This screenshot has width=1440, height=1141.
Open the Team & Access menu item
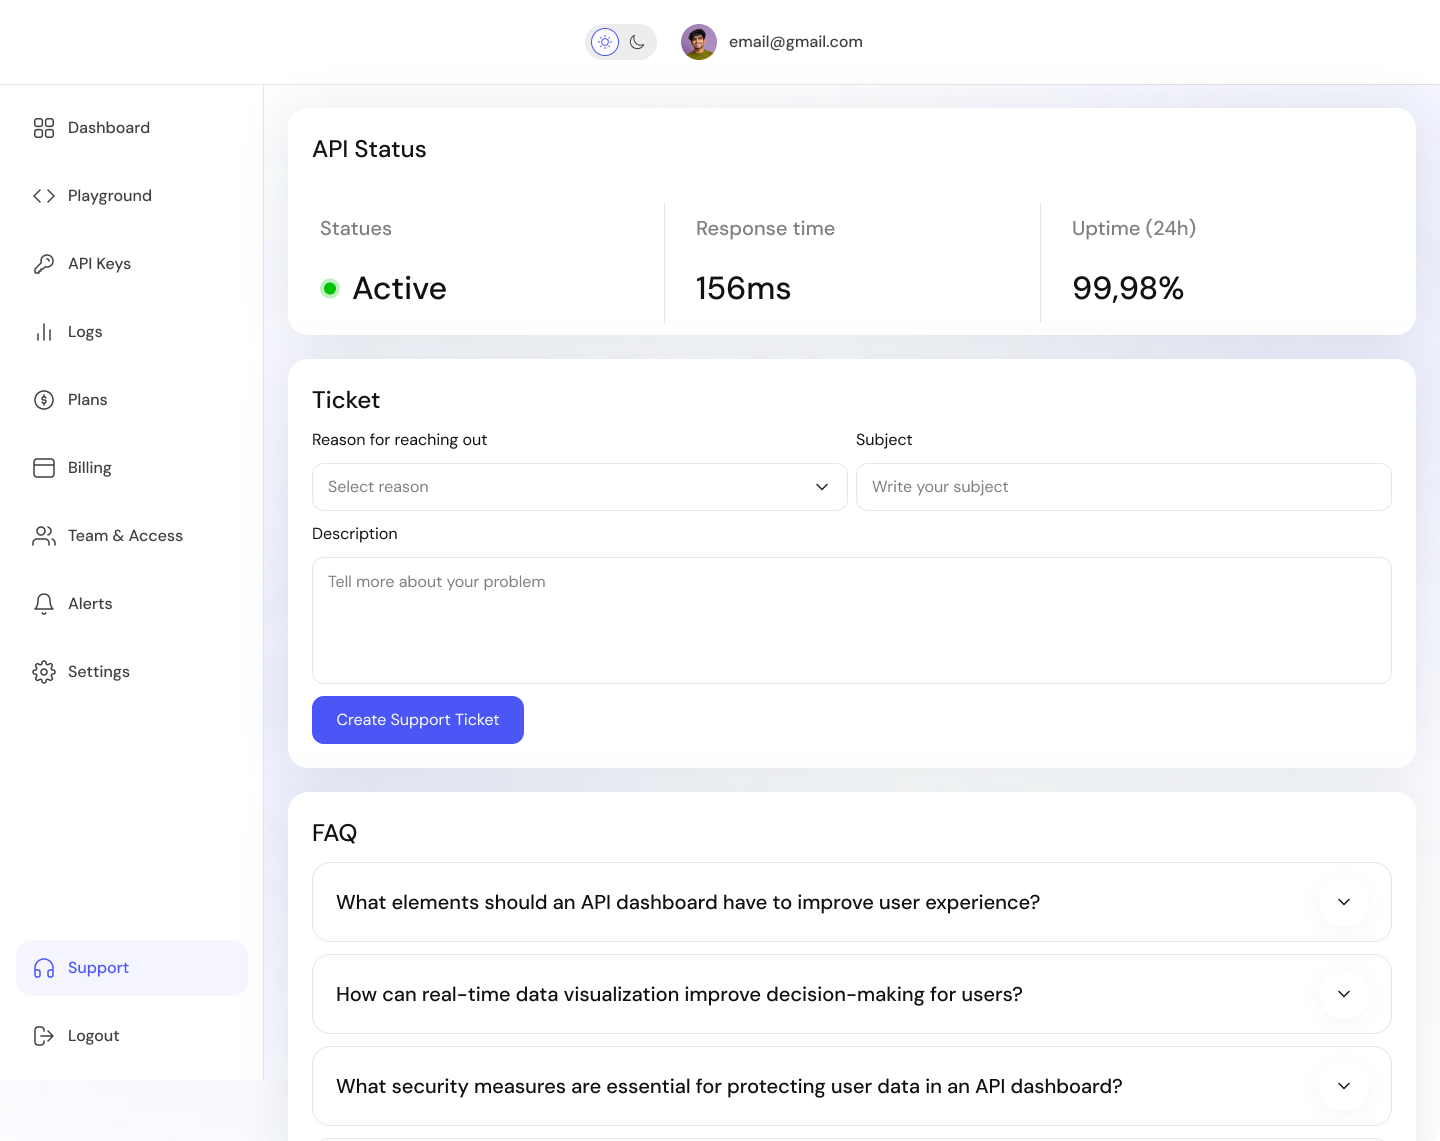click(x=125, y=536)
